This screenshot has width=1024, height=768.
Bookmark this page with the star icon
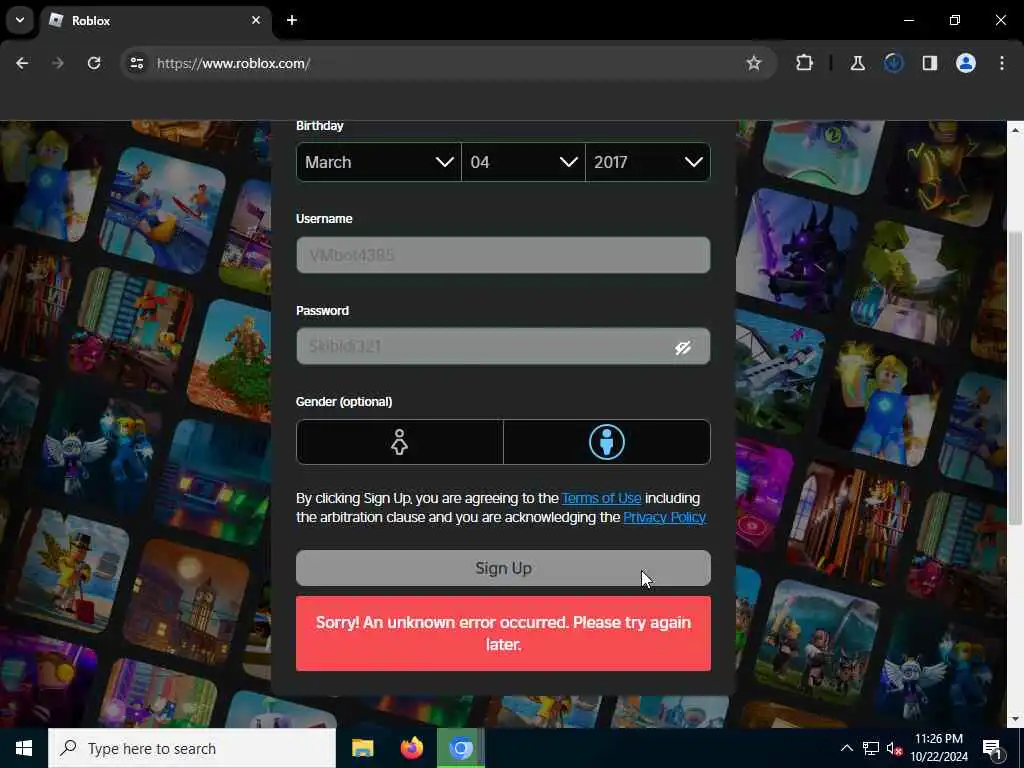point(754,63)
